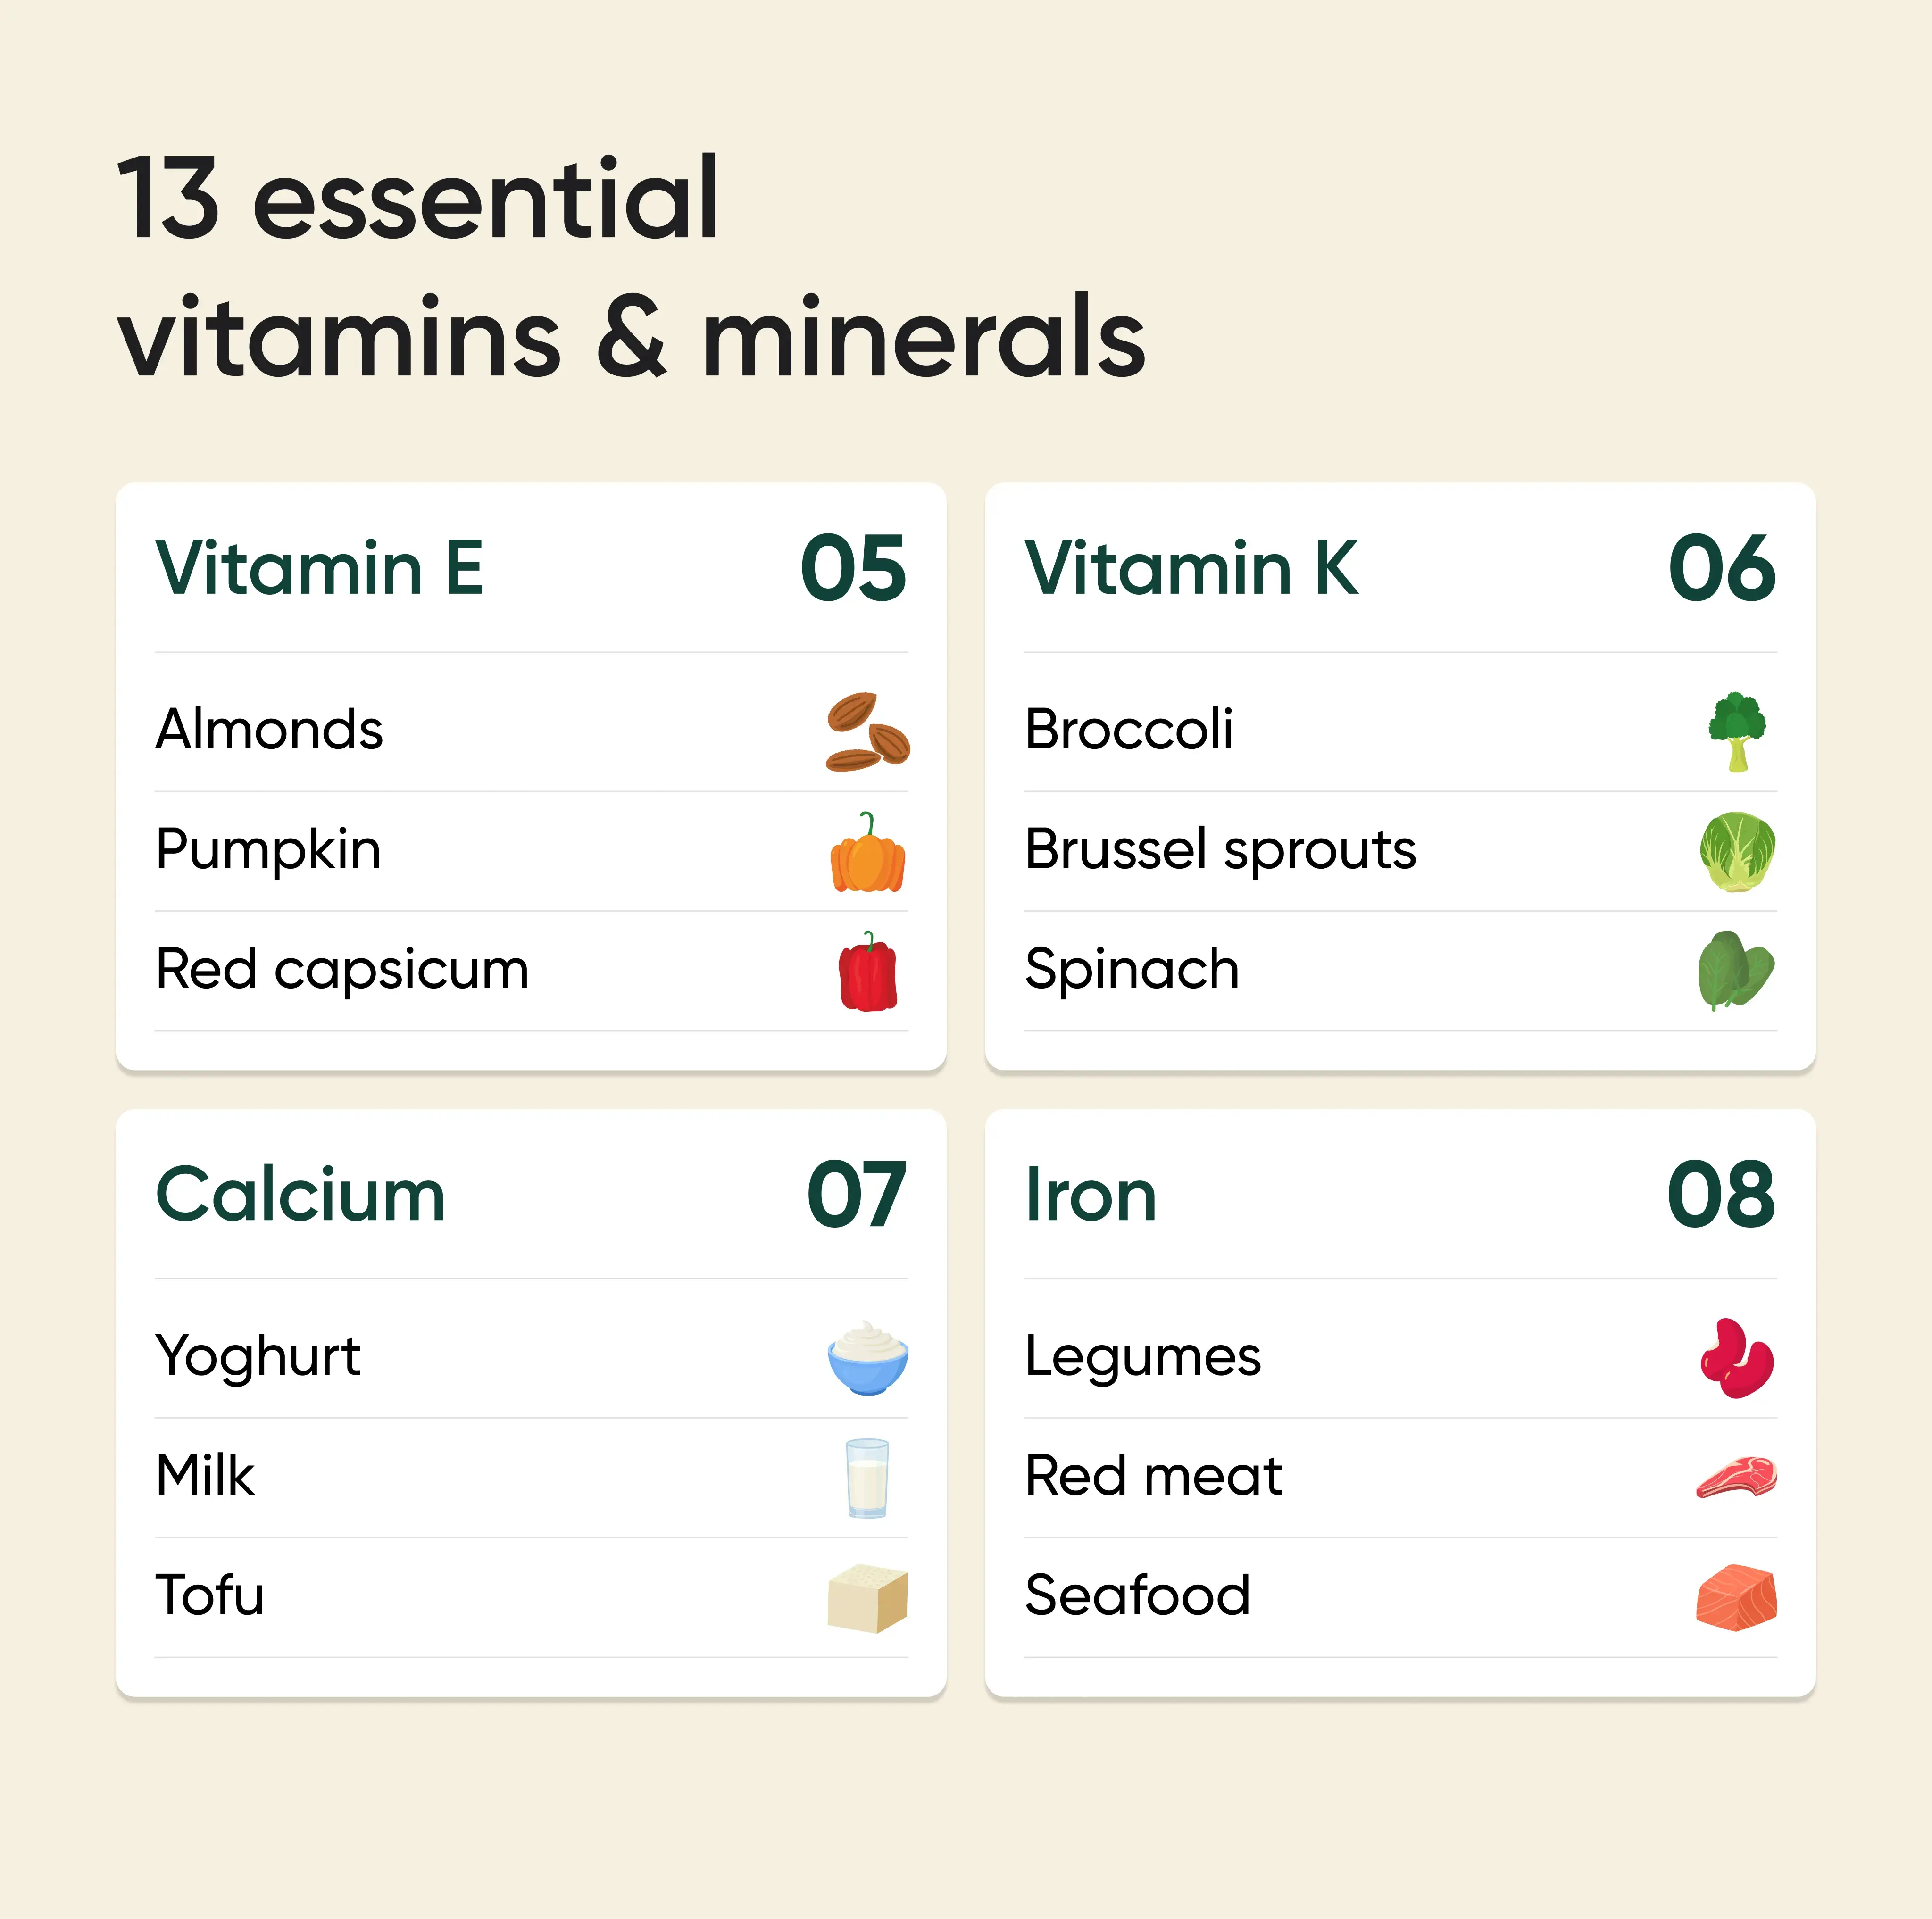Click the glass of milk icon
Image resolution: width=1932 pixels, height=1919 pixels.
[x=866, y=1477]
